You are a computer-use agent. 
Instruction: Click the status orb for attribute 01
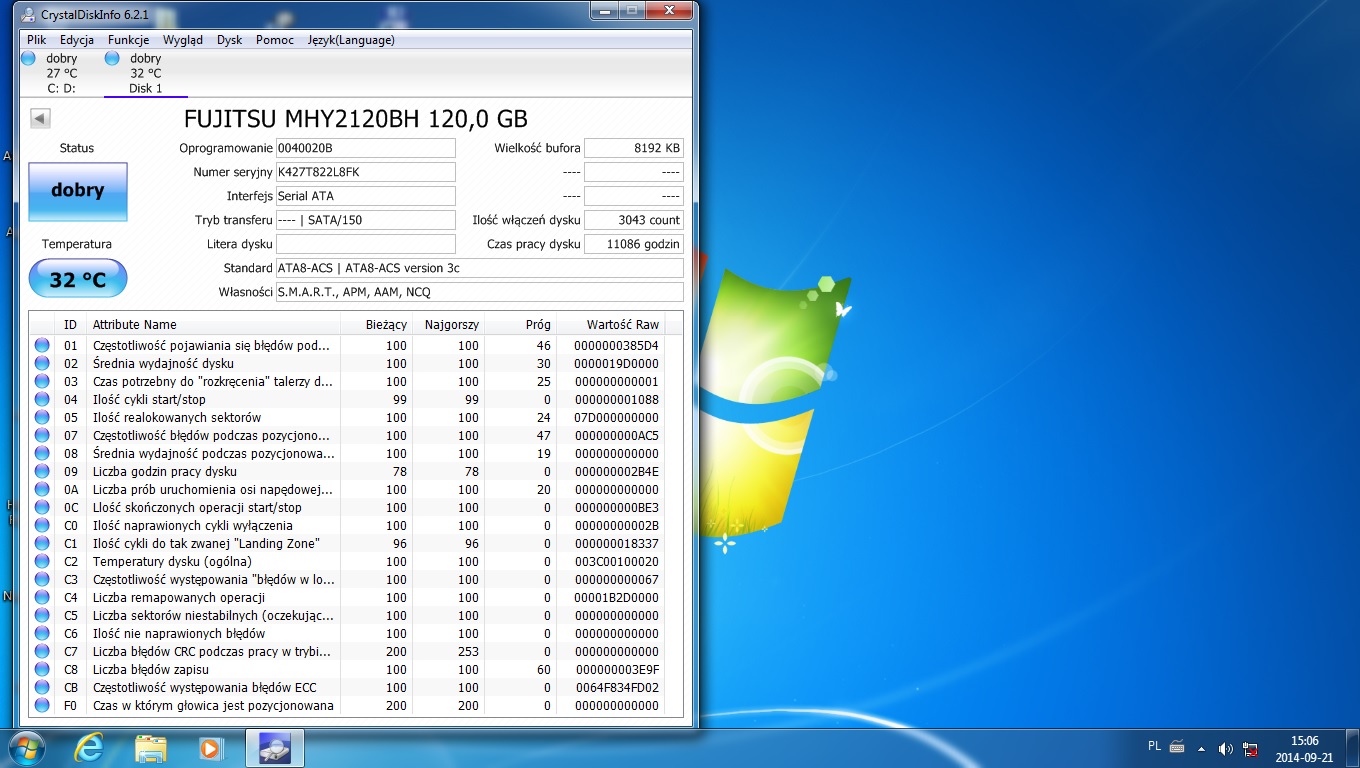(x=42, y=345)
